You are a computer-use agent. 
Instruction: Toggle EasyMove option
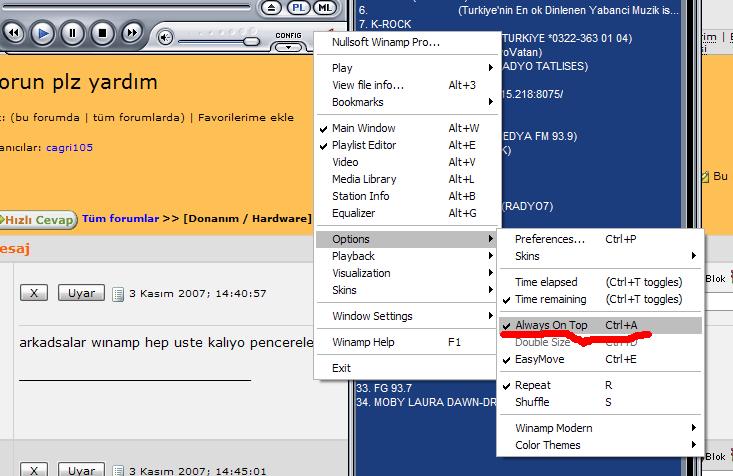click(601, 359)
